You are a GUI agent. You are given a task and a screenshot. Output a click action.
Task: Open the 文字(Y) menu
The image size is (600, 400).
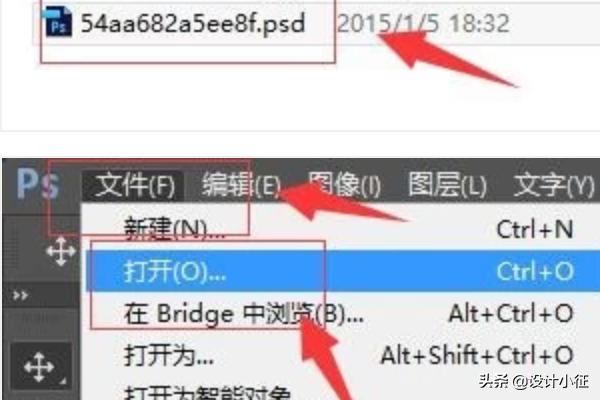point(553,184)
